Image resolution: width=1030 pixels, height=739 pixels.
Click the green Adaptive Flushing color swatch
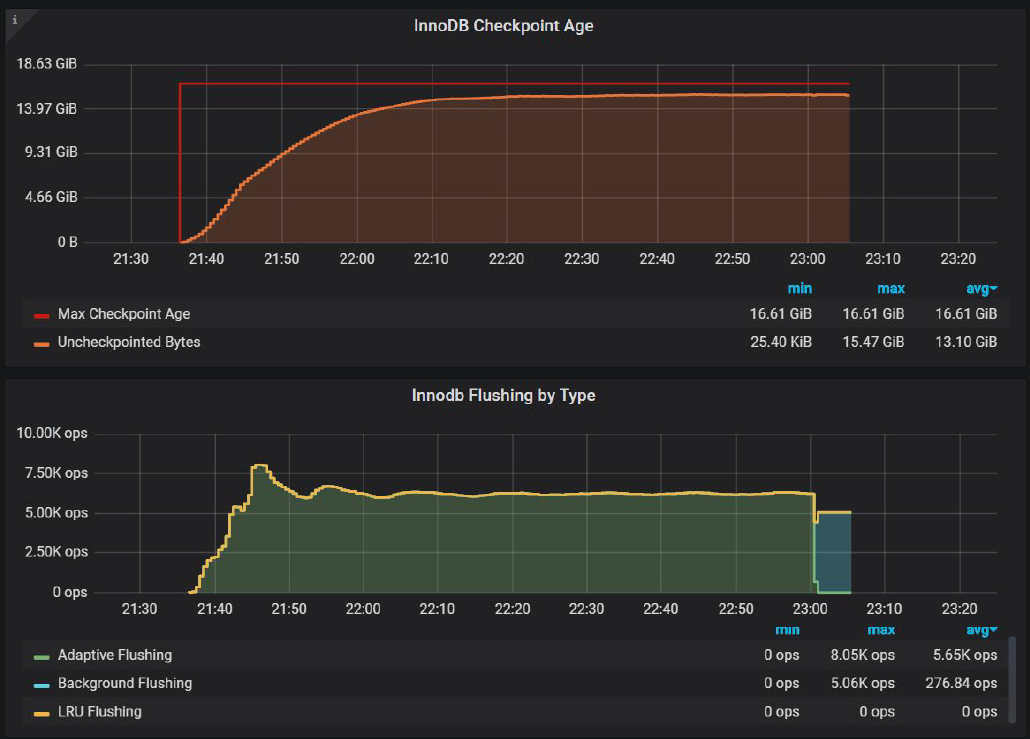coord(41,656)
